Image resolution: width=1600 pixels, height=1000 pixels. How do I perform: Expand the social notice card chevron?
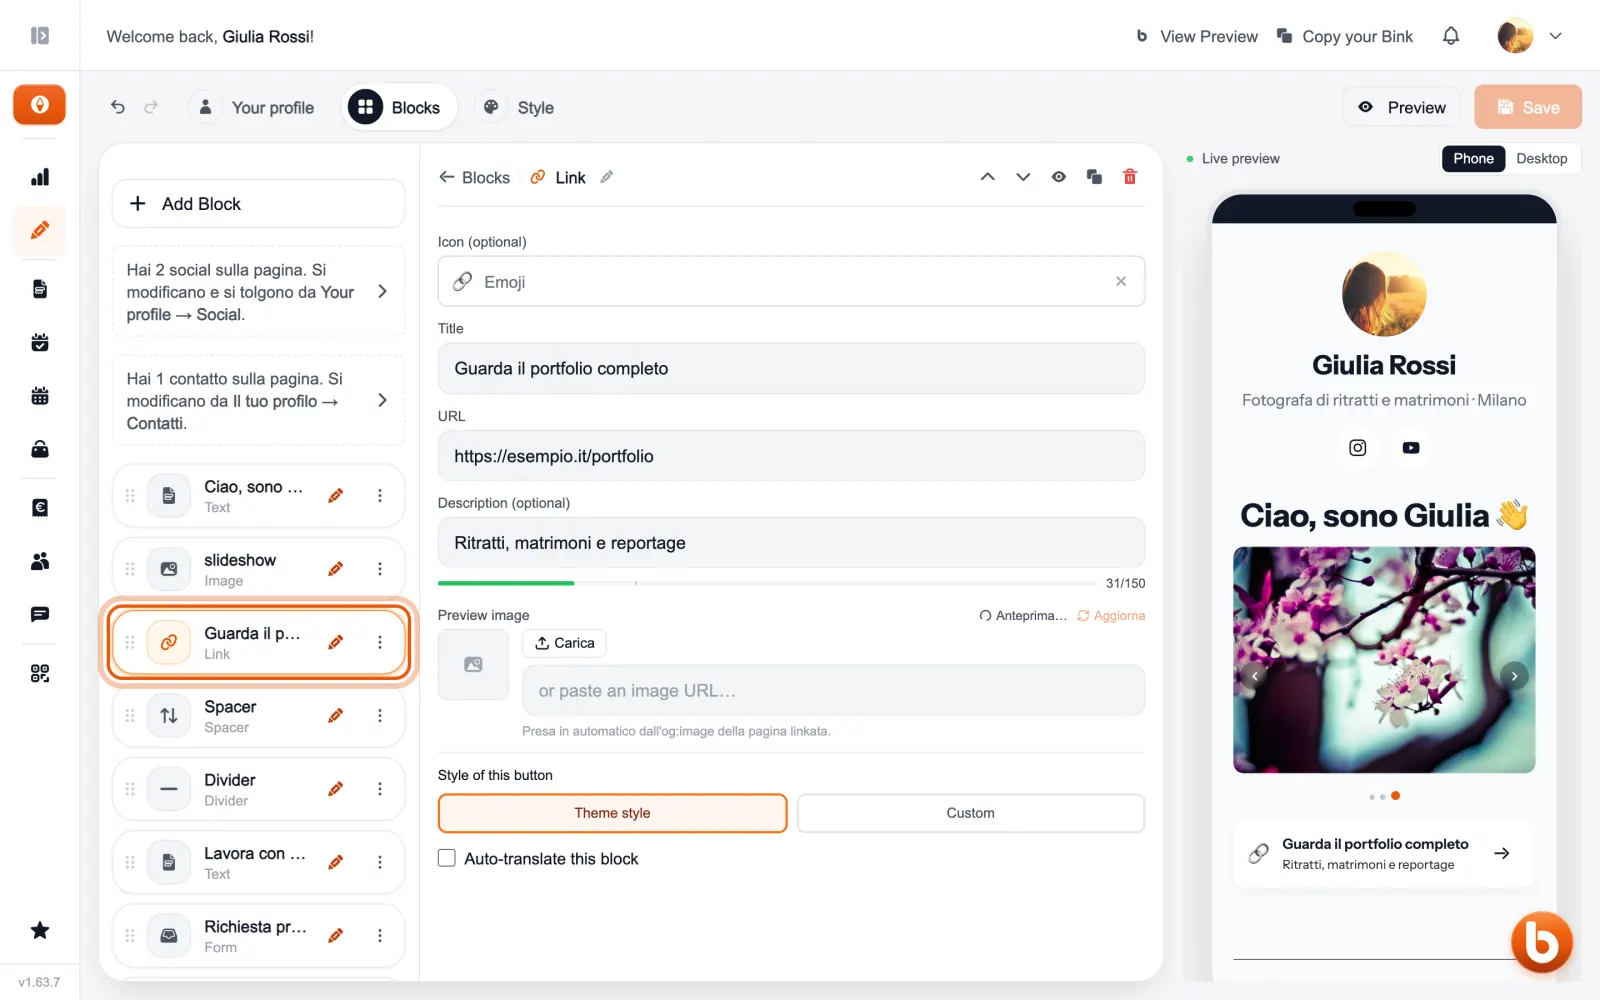tap(382, 291)
